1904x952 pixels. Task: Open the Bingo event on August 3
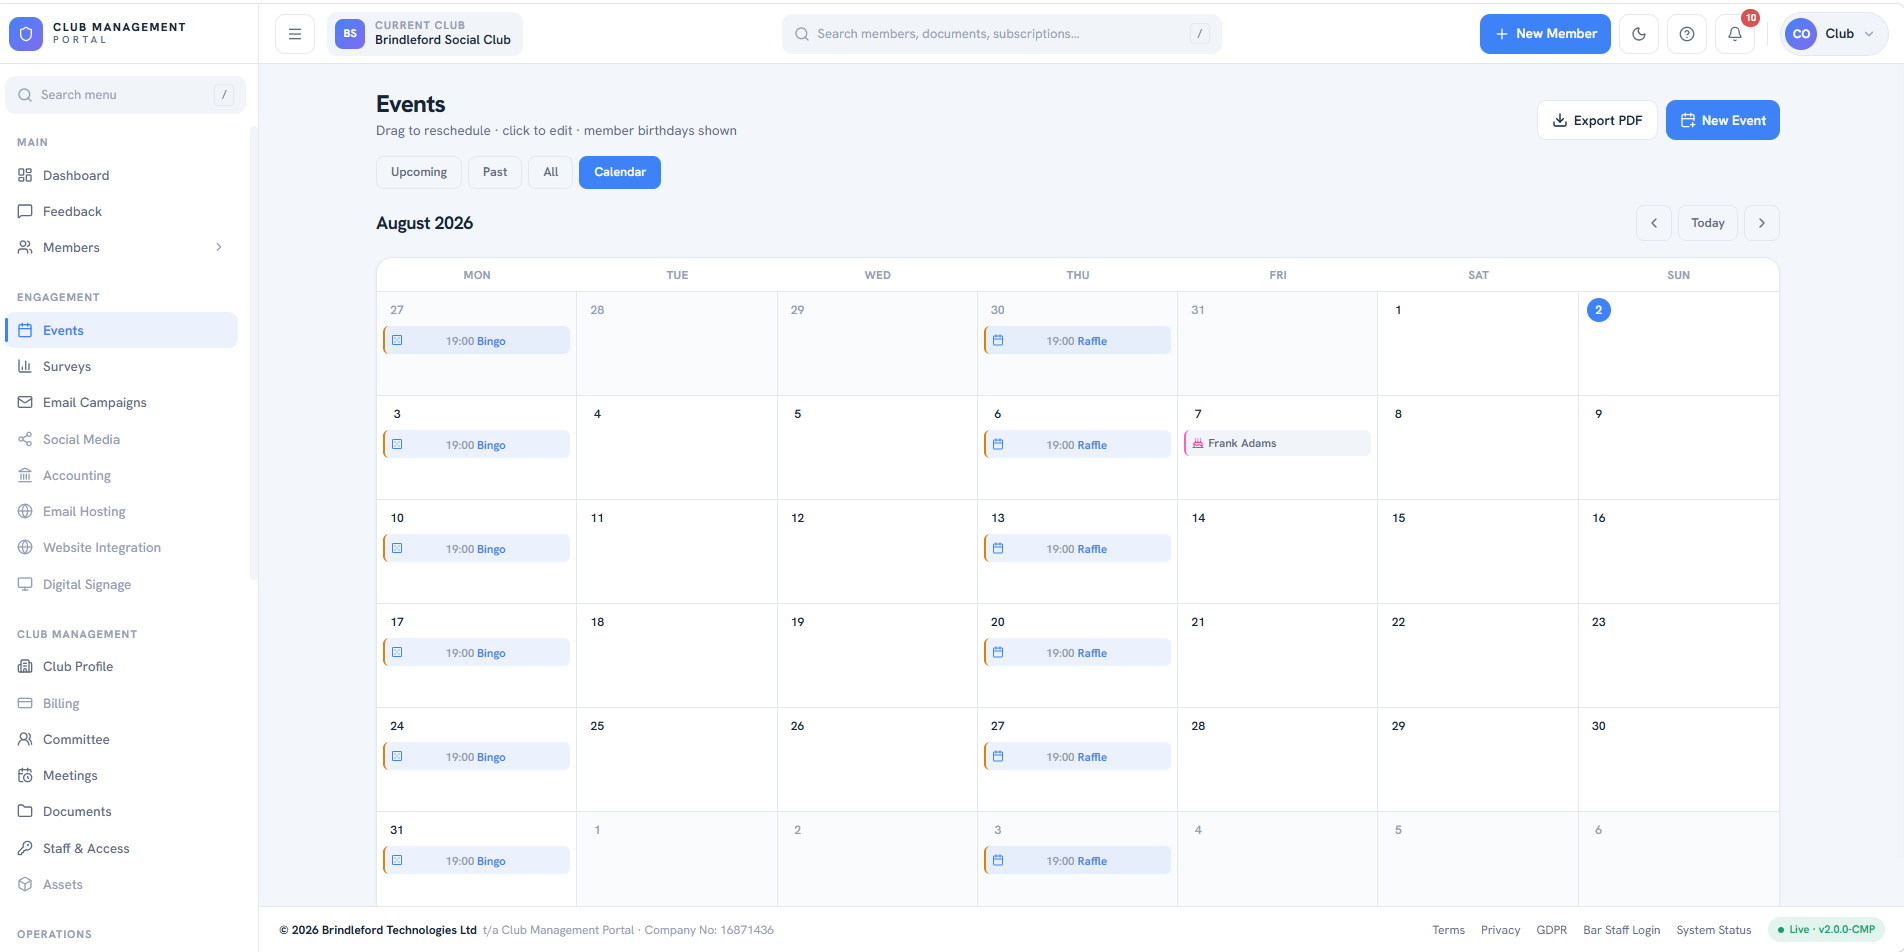(476, 445)
